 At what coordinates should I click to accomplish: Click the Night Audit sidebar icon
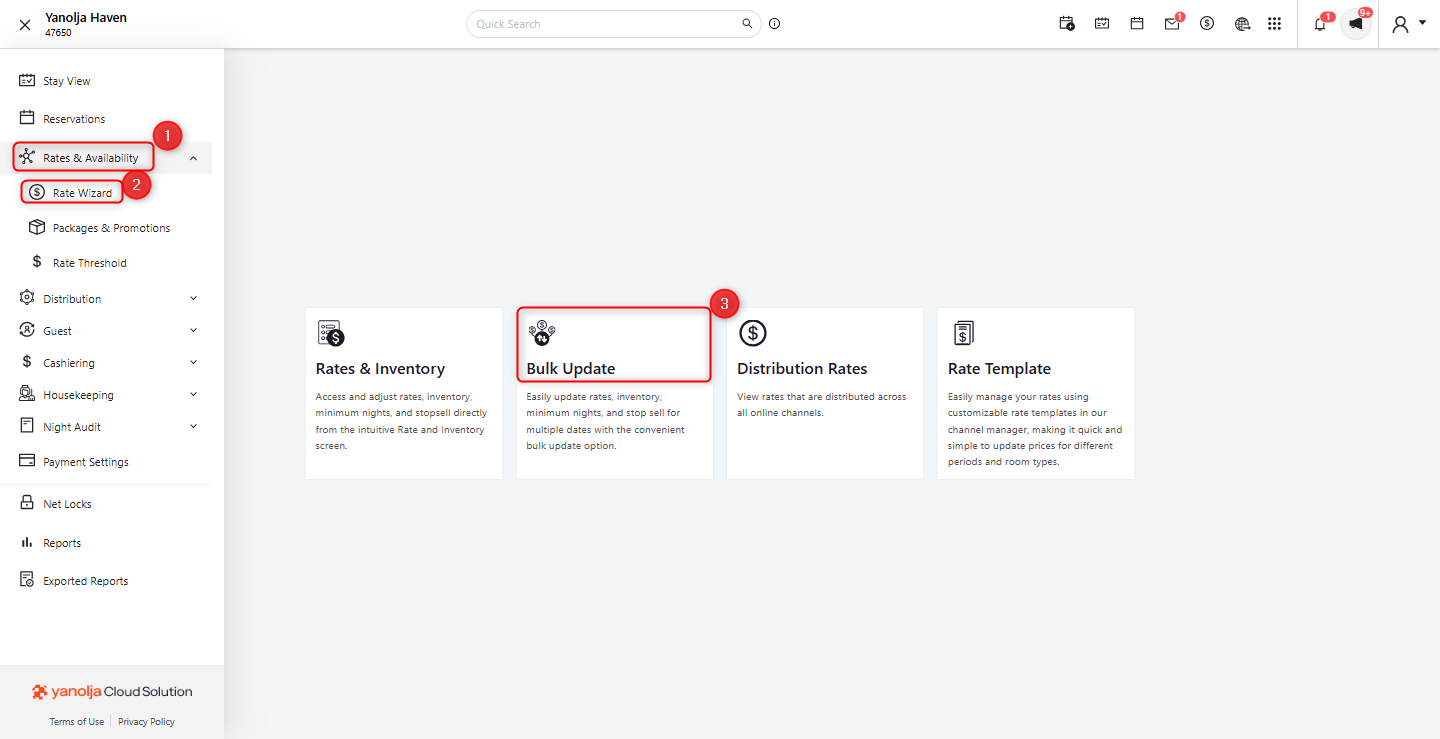coord(27,426)
